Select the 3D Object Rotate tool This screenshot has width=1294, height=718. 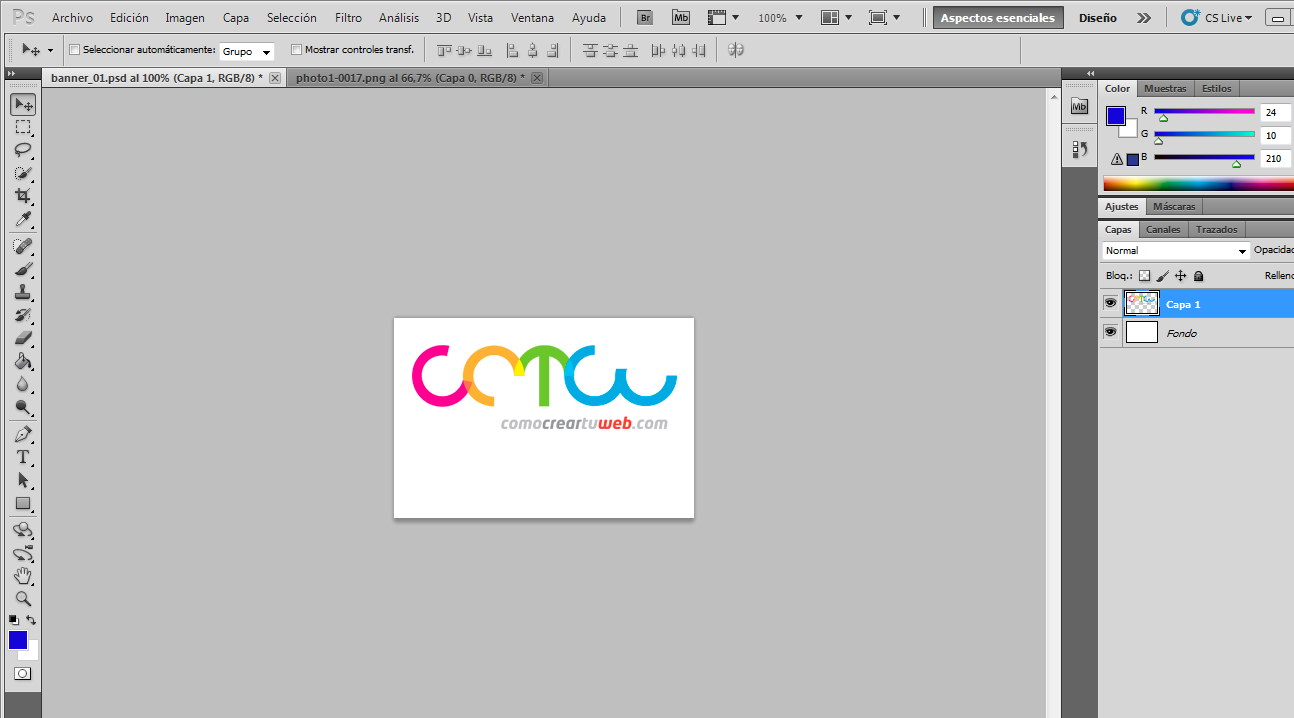click(23, 530)
